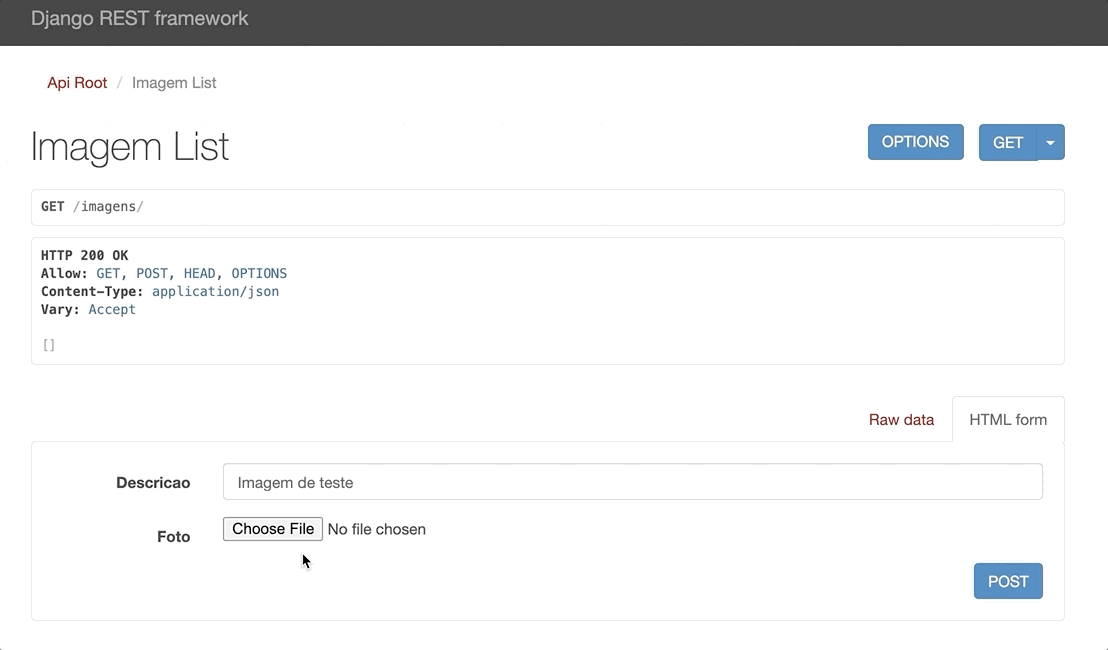Click the GET /imagens/ request line
The image size is (1108, 650).
click(92, 207)
